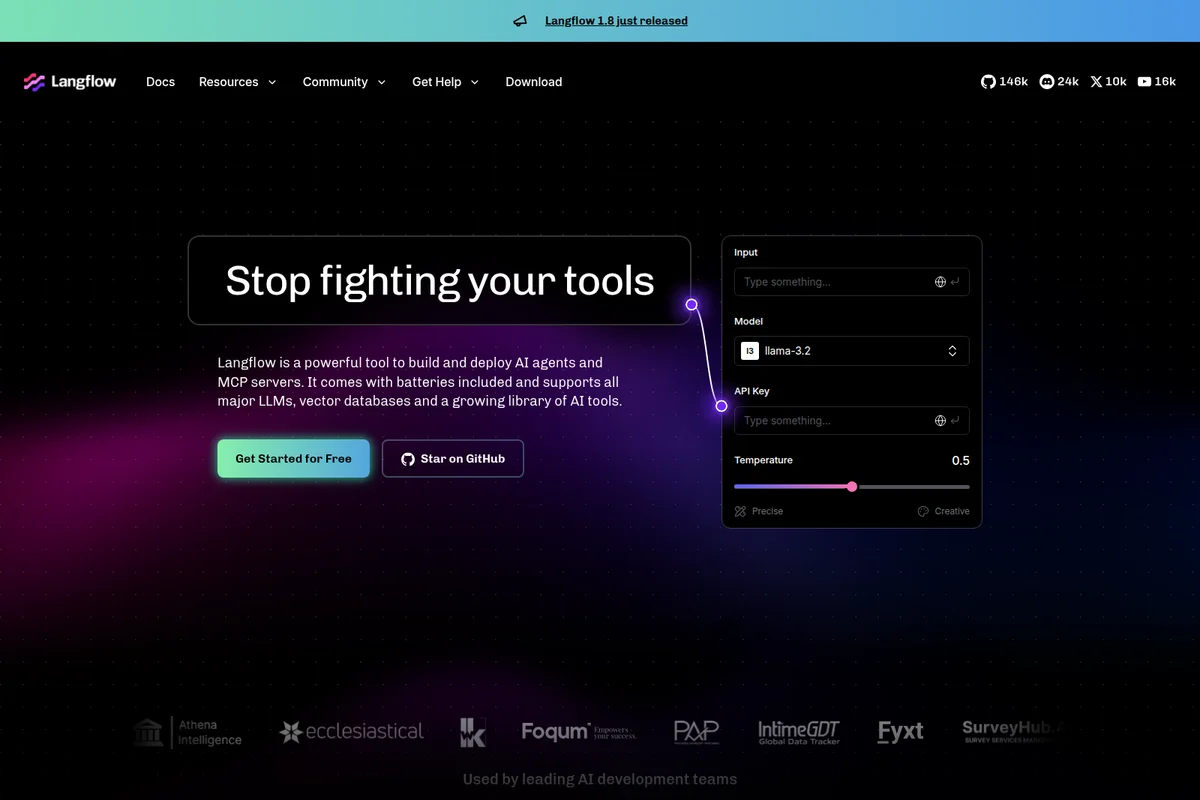
Task: Open the llama-3.2 model selector
Action: click(851, 350)
